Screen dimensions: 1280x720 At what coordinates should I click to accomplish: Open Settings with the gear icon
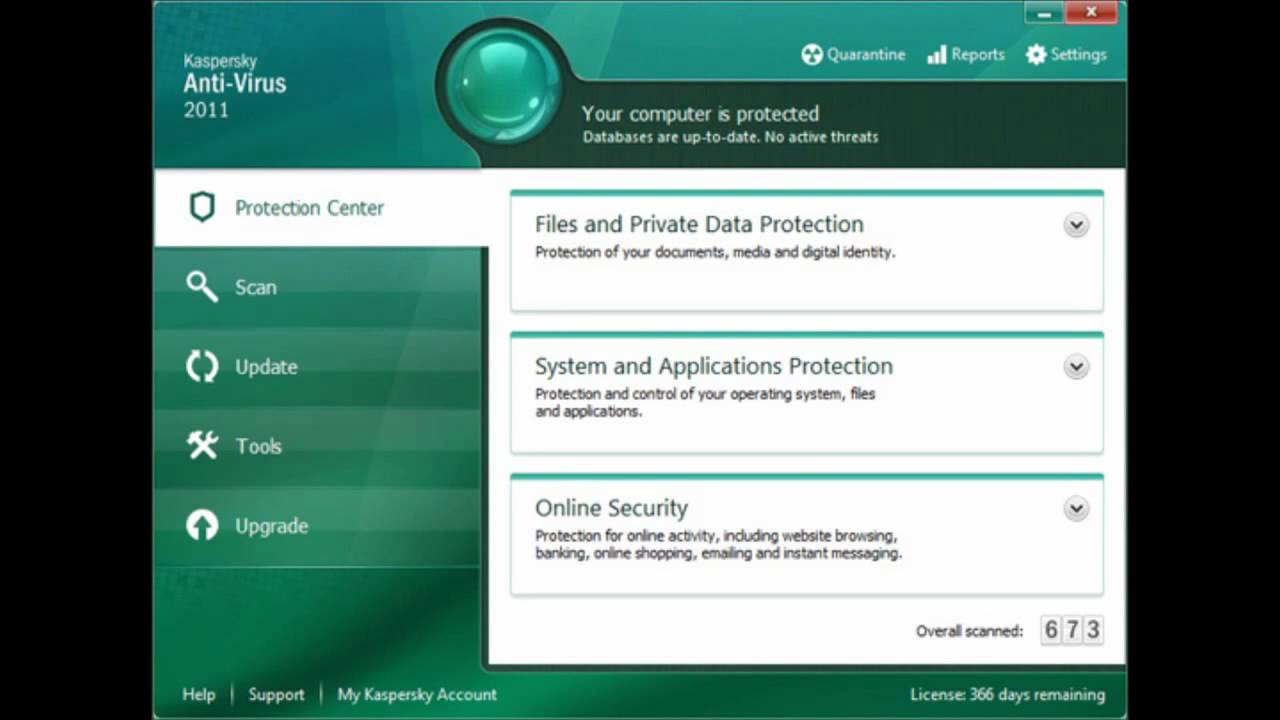tap(1066, 55)
